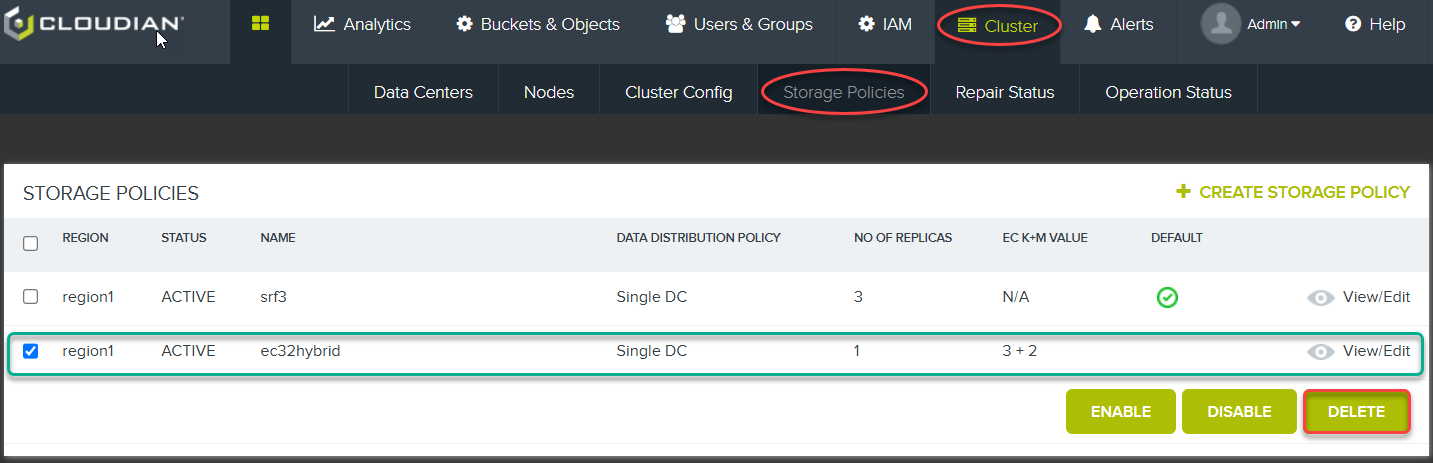Click the plus icon for Create Storage Policy
This screenshot has width=1433, height=463.
click(x=1183, y=192)
